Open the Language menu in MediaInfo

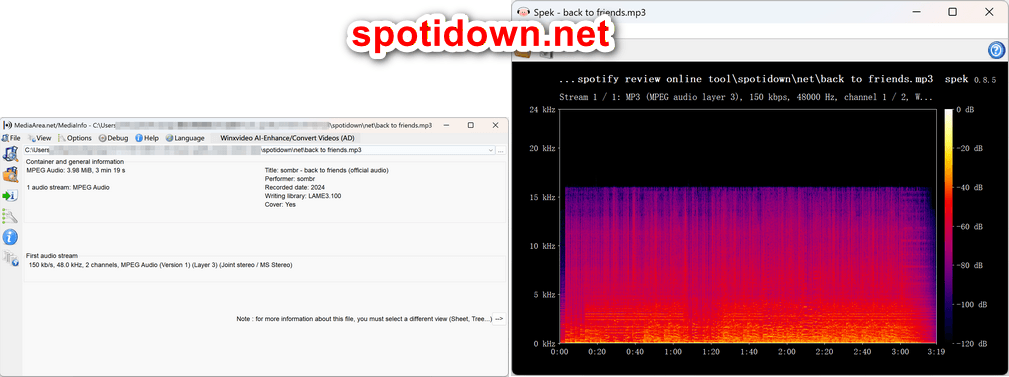click(185, 138)
